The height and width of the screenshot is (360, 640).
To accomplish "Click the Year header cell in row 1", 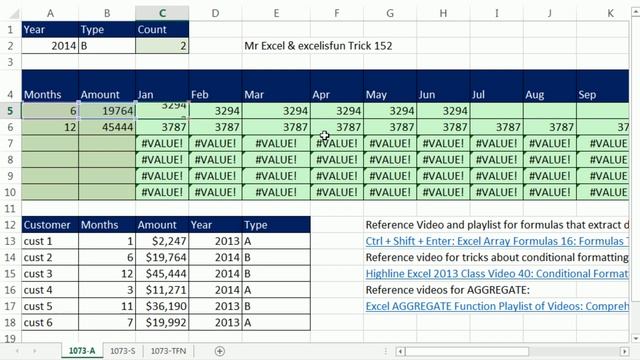I will (x=50, y=29).
